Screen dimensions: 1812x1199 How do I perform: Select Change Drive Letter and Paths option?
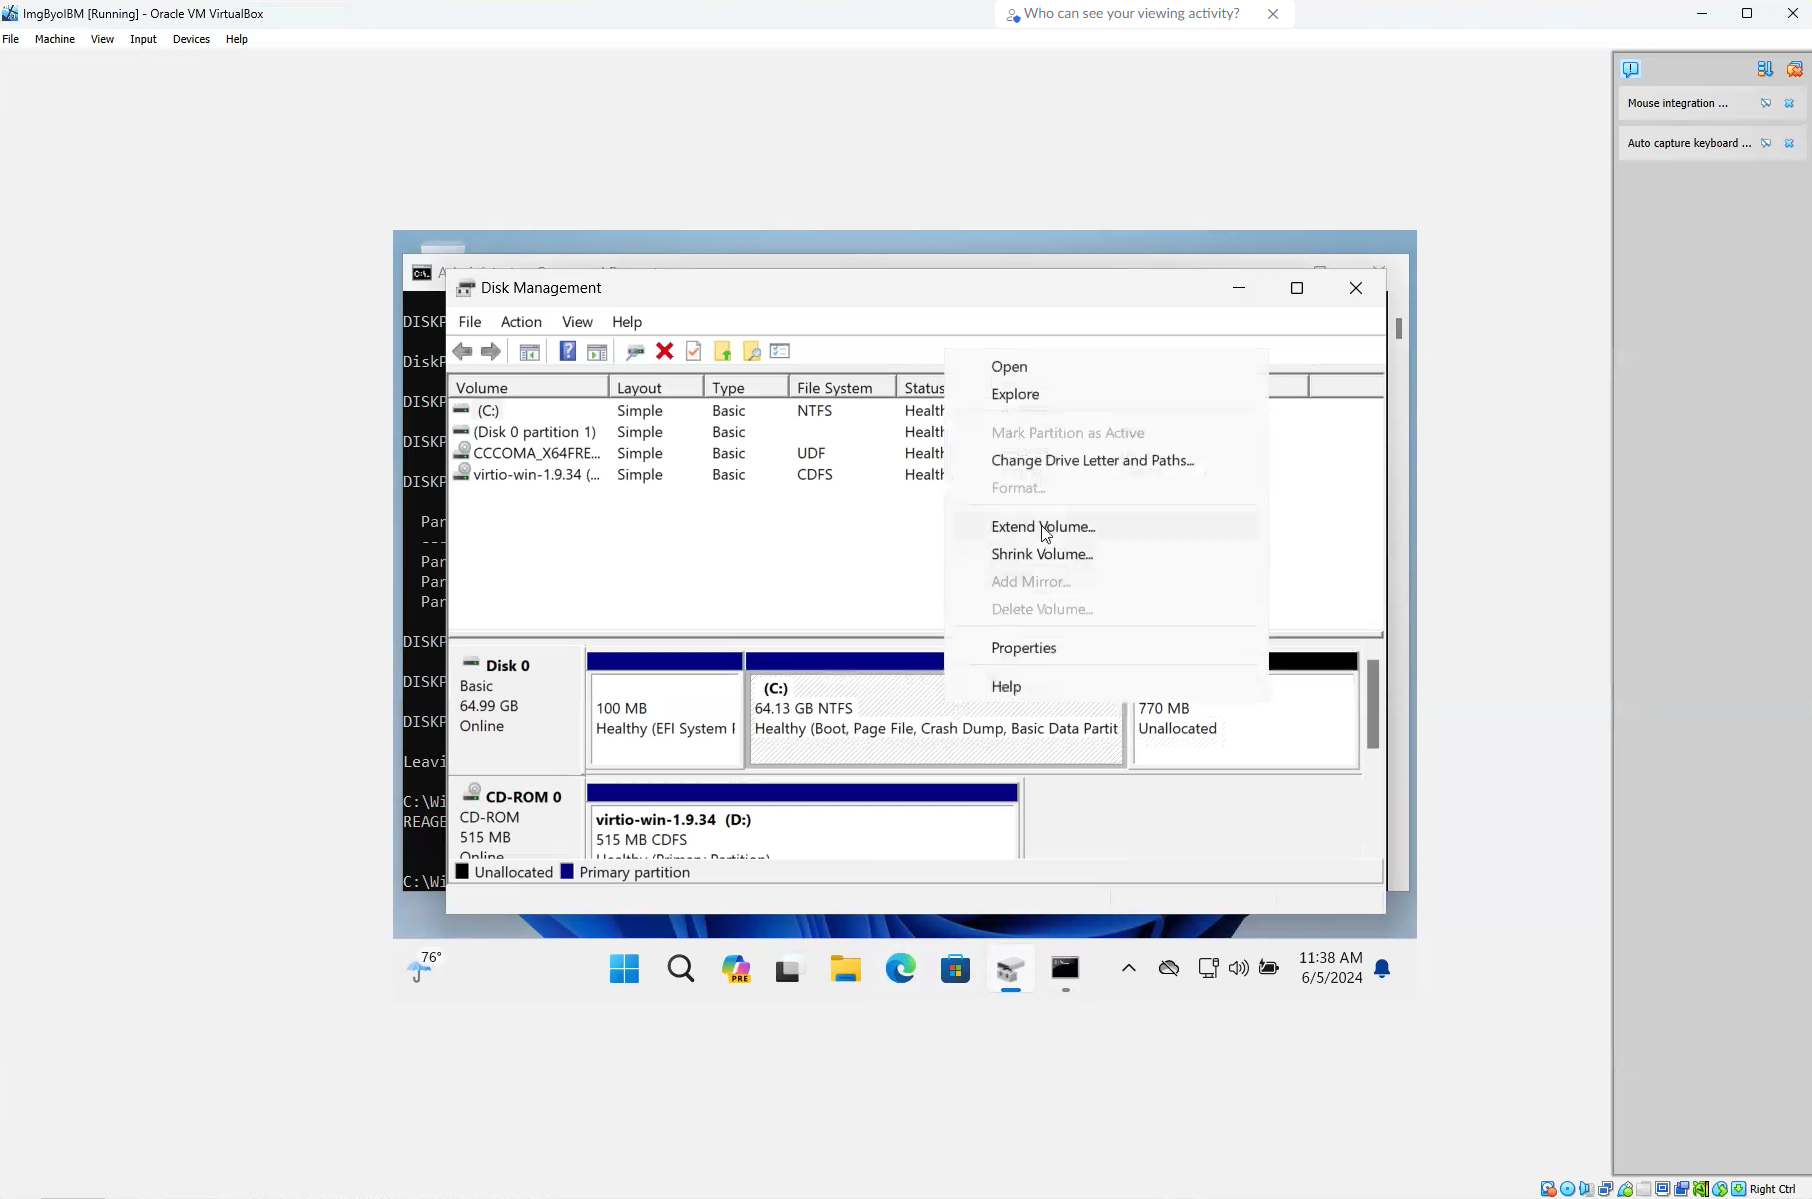(1092, 460)
